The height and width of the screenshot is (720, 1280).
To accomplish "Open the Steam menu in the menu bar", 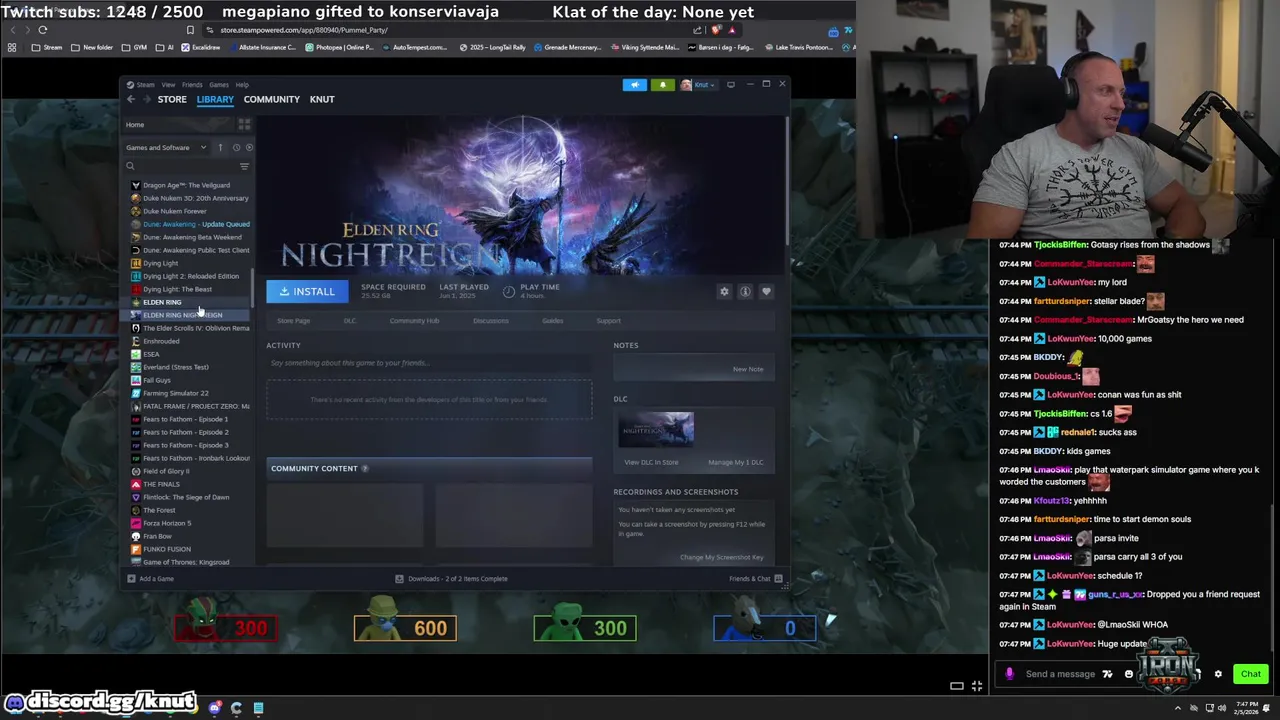I will (146, 85).
